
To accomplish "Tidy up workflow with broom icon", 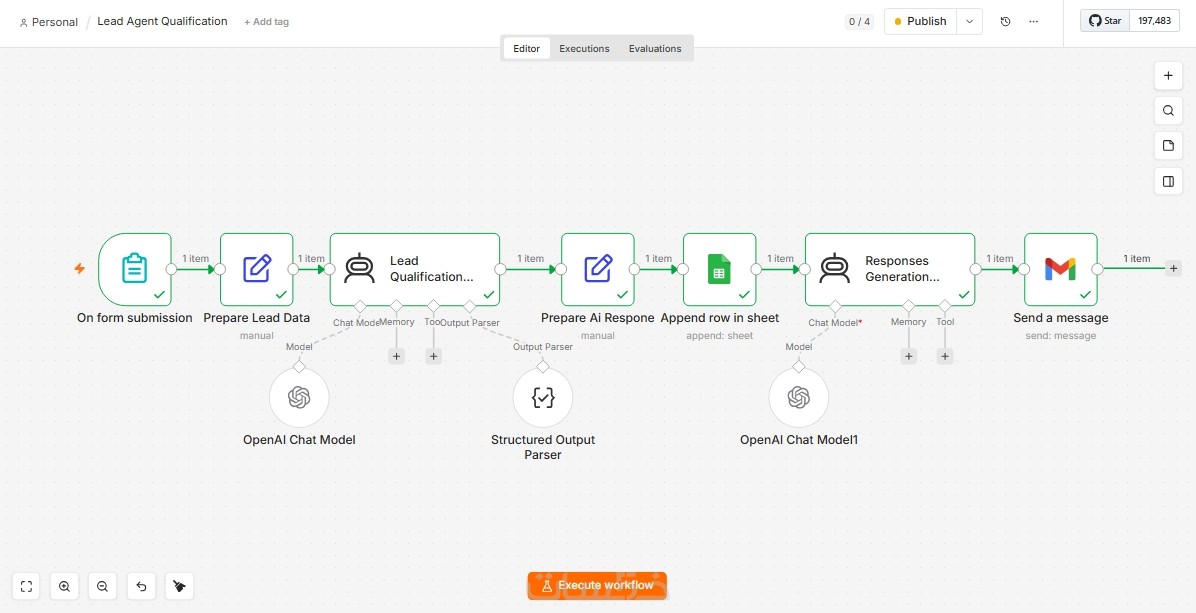I will click(x=179, y=586).
